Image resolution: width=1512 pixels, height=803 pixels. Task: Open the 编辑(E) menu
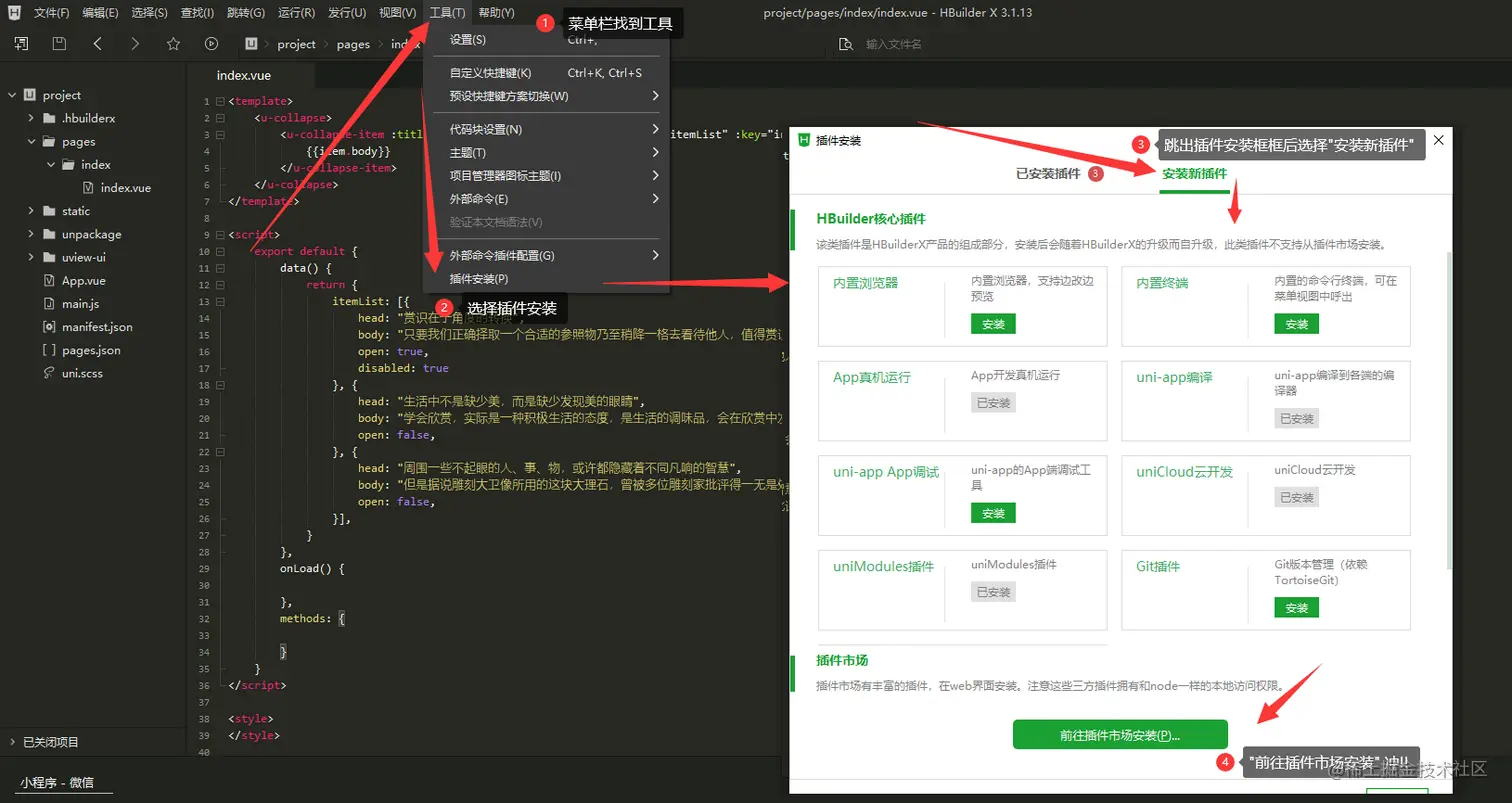point(100,13)
